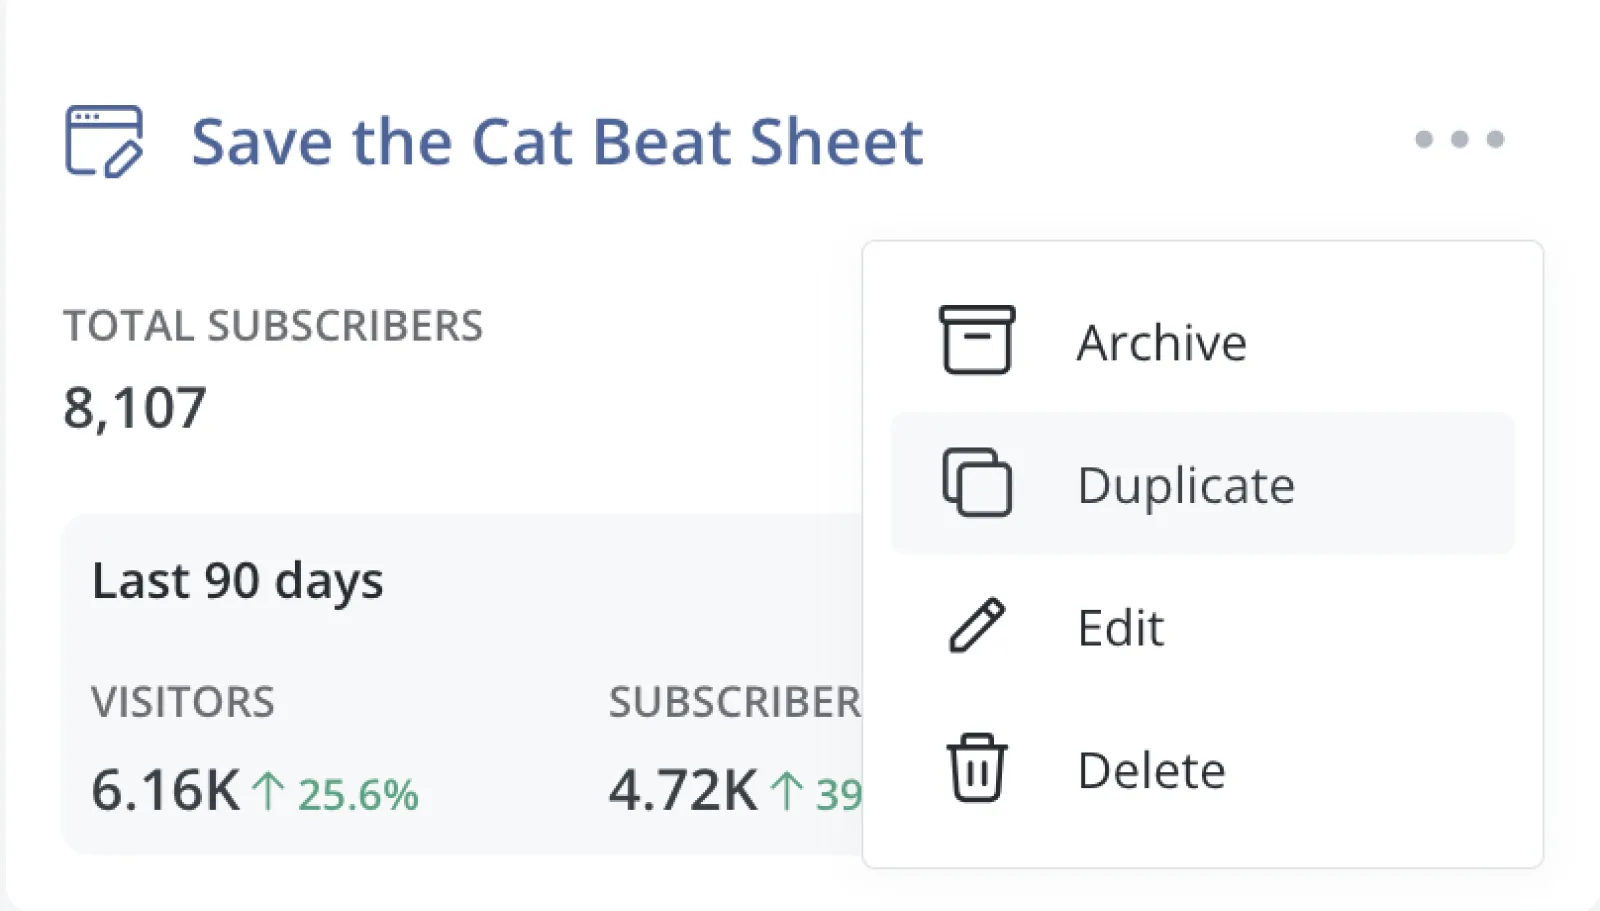Click the landing page icon beside the title
This screenshot has height=911, width=1600.
[104, 141]
